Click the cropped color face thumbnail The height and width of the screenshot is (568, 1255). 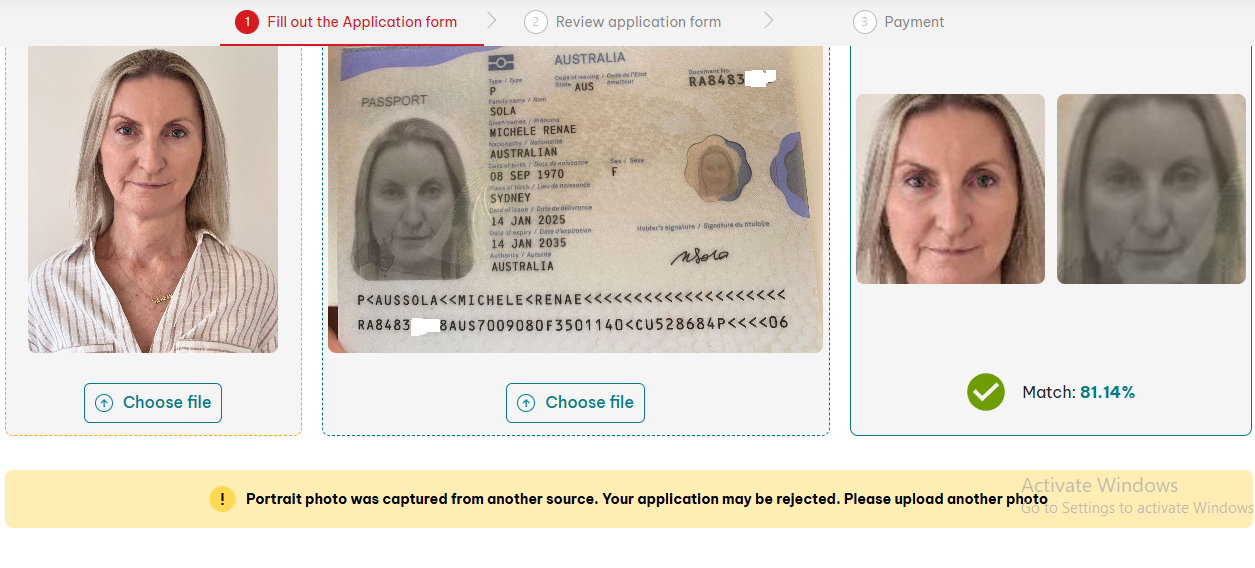950,189
